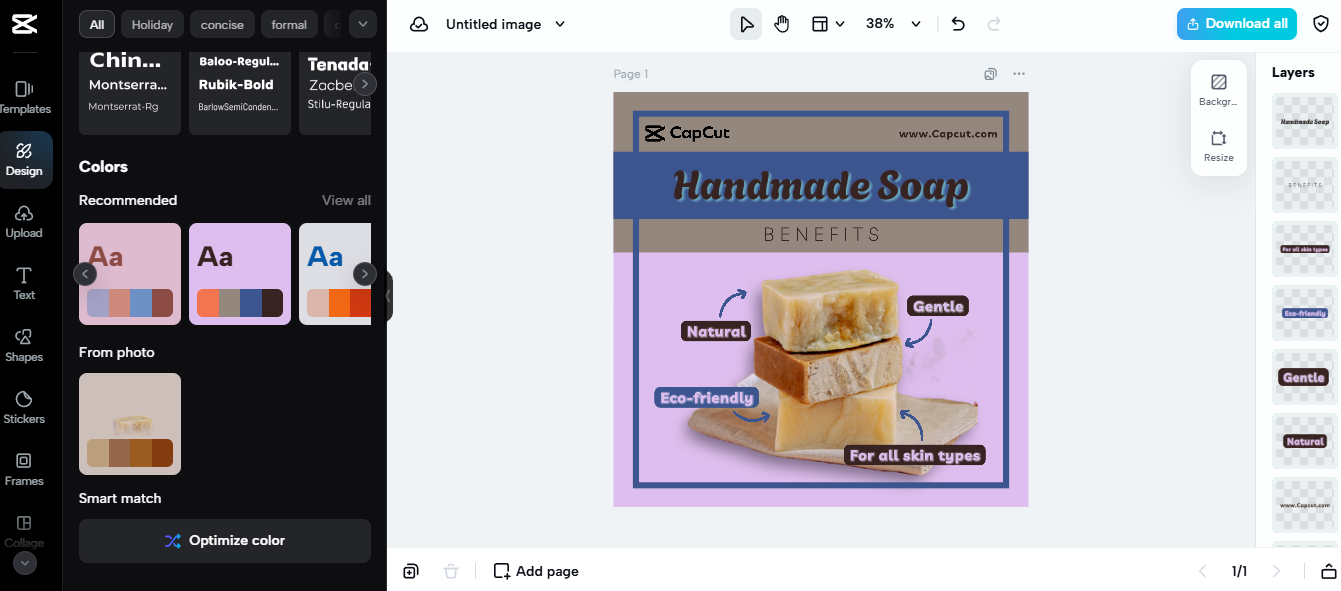Select the Handmade Soap title on canvas
Image resolution: width=1341 pixels, height=591 pixels.
pyautogui.click(x=821, y=187)
